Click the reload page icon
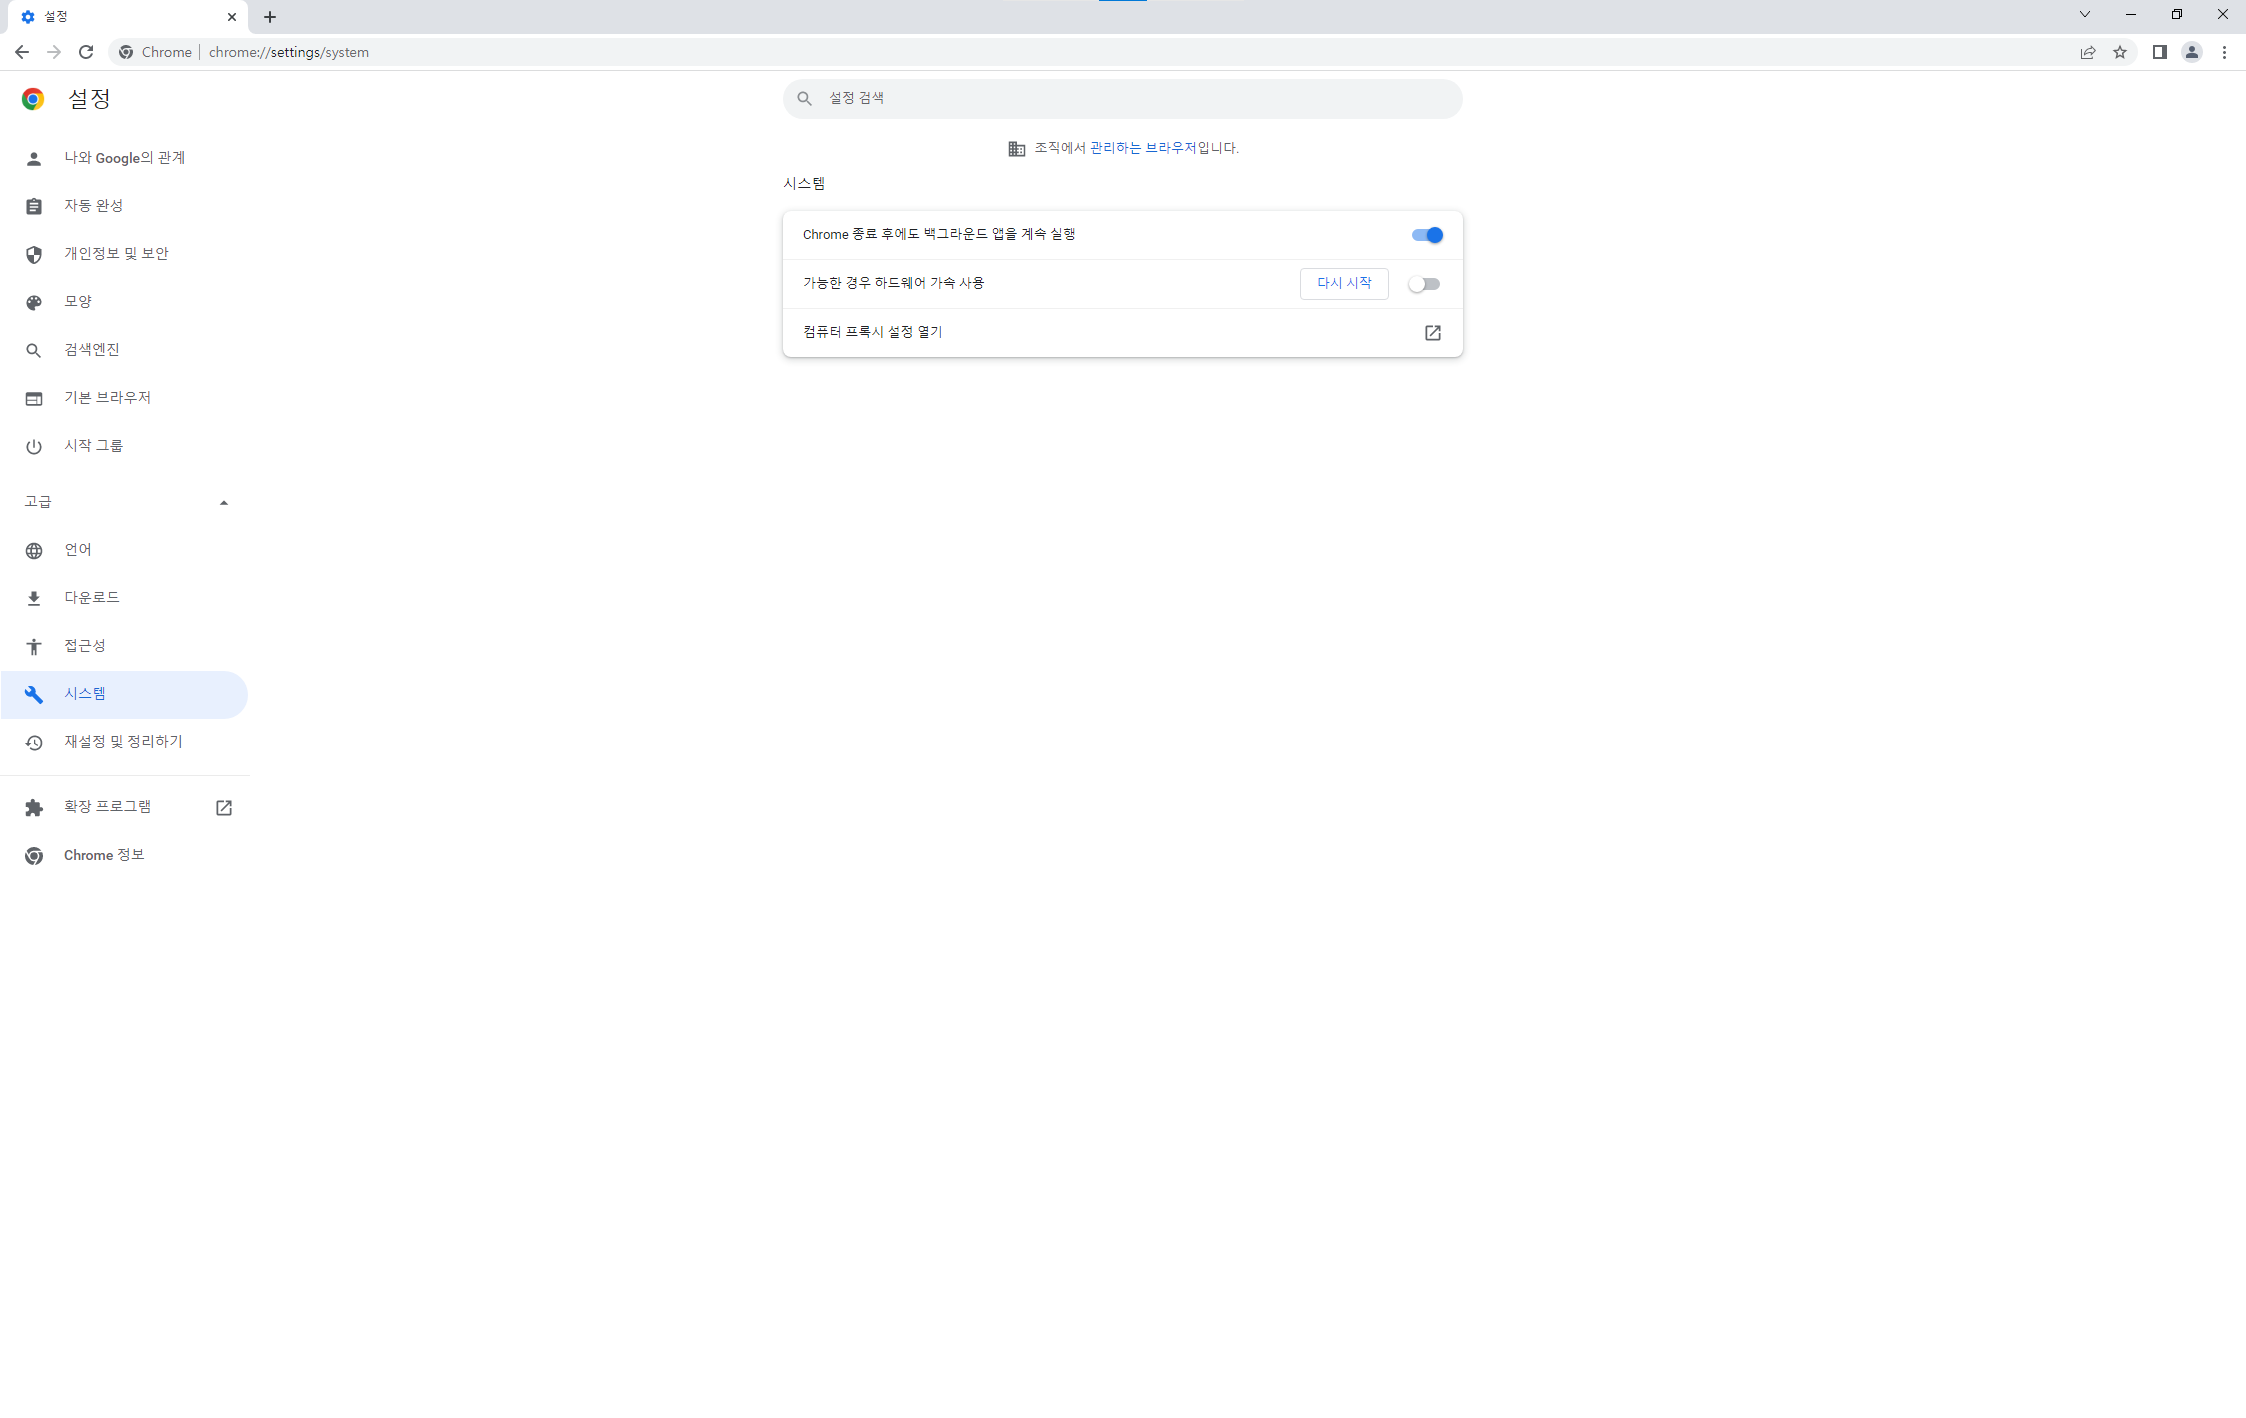This screenshot has width=2246, height=1418. tap(86, 52)
